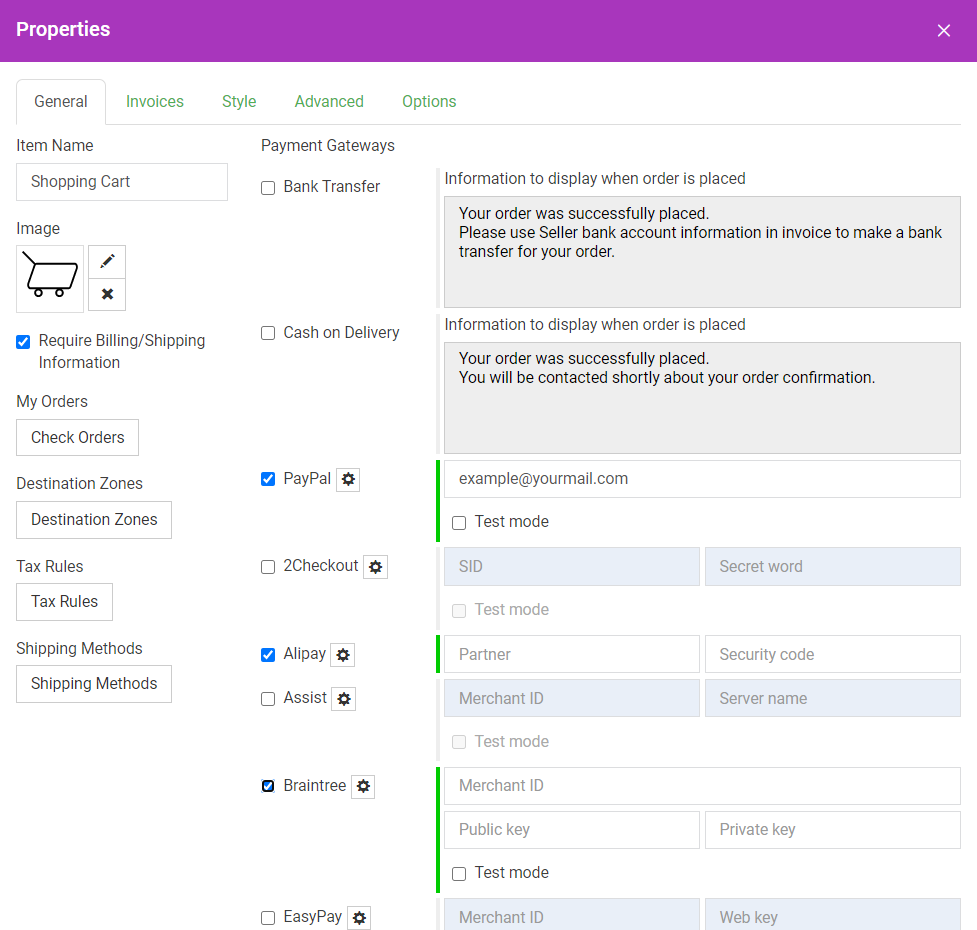Image resolution: width=977 pixels, height=930 pixels.
Task: Remove the cart image with X icon
Action: coord(107,294)
